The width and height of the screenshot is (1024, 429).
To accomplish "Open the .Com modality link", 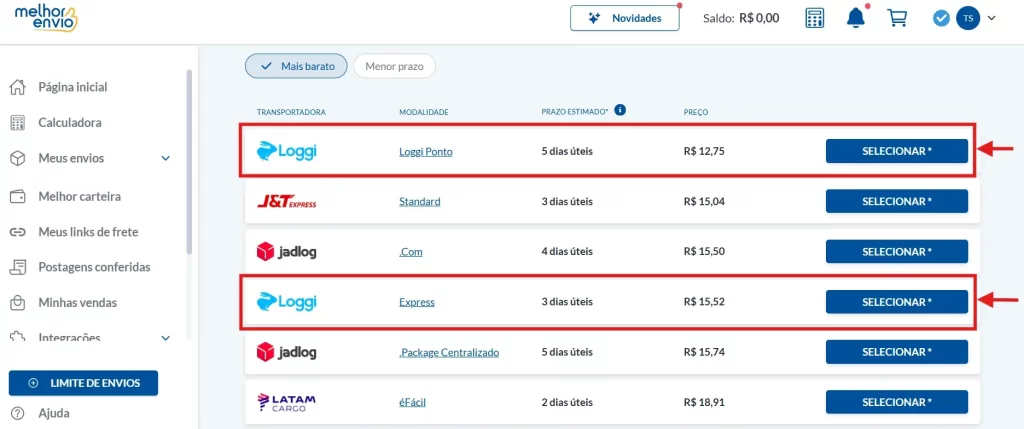I will click(x=410, y=252).
